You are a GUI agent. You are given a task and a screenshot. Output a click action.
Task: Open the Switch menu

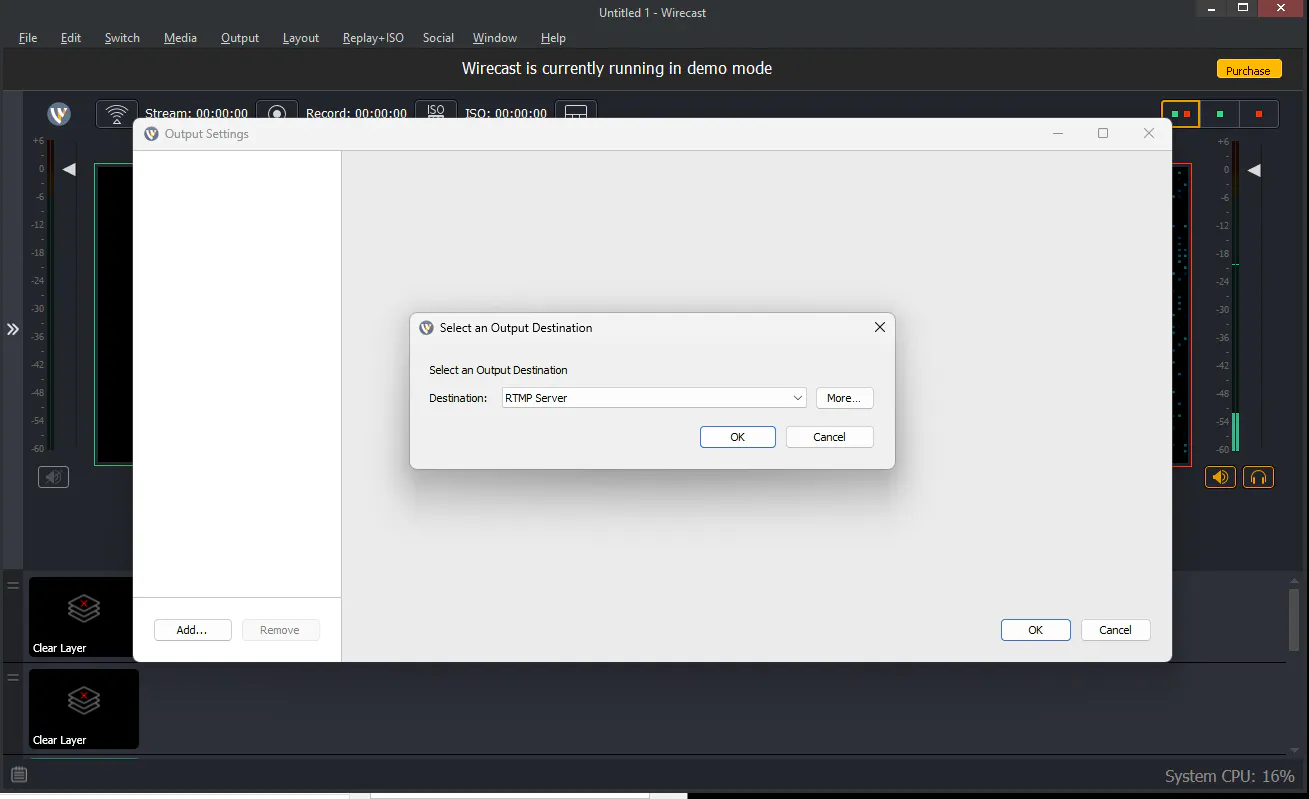click(122, 38)
